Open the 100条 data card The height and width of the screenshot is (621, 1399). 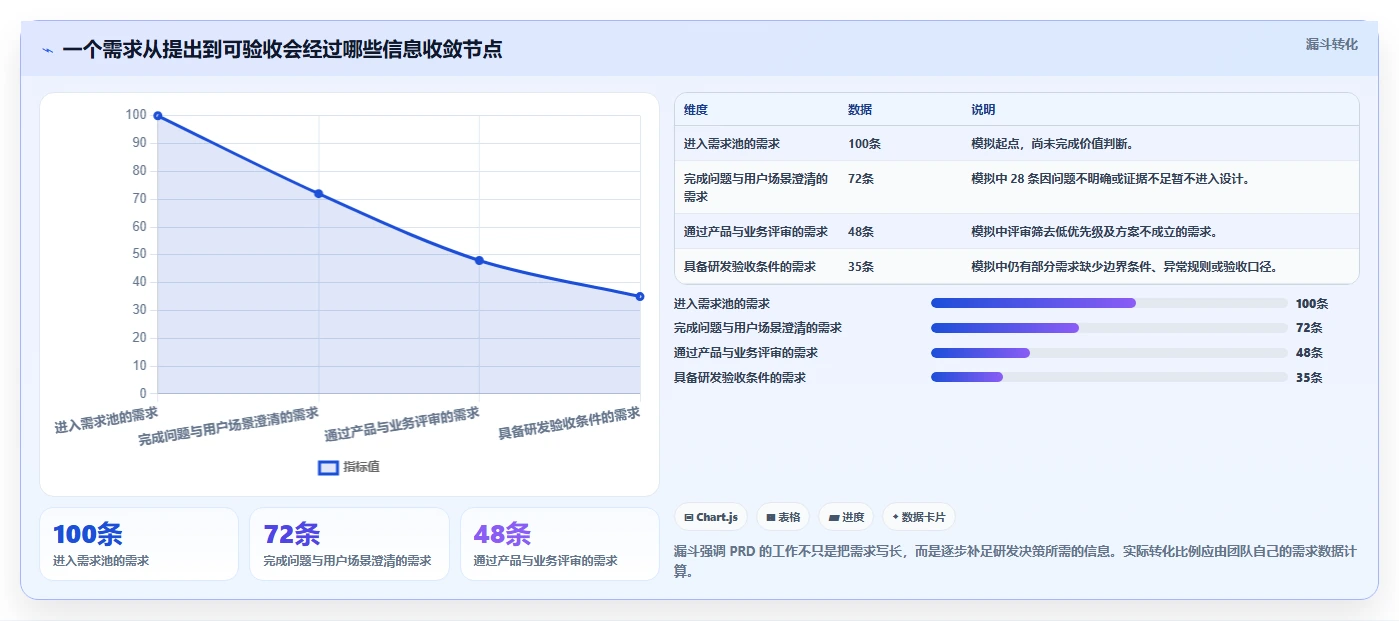tap(139, 544)
